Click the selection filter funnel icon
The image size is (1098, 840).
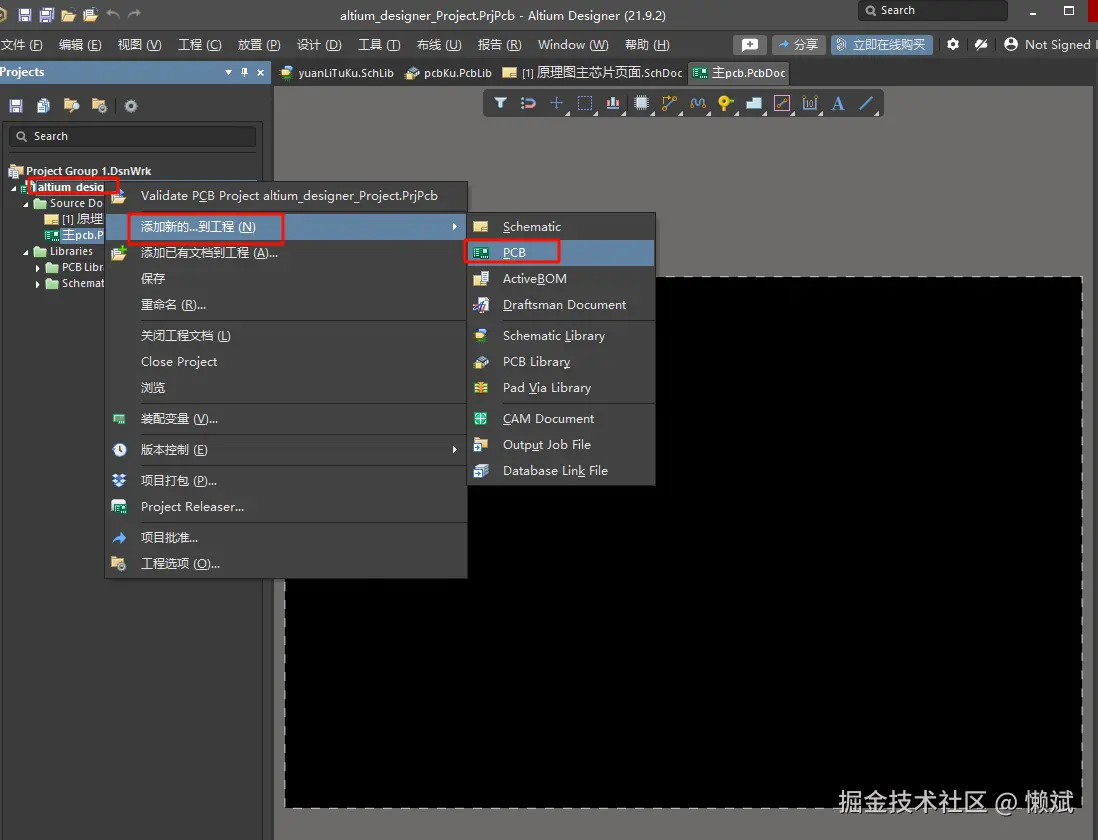coord(500,103)
